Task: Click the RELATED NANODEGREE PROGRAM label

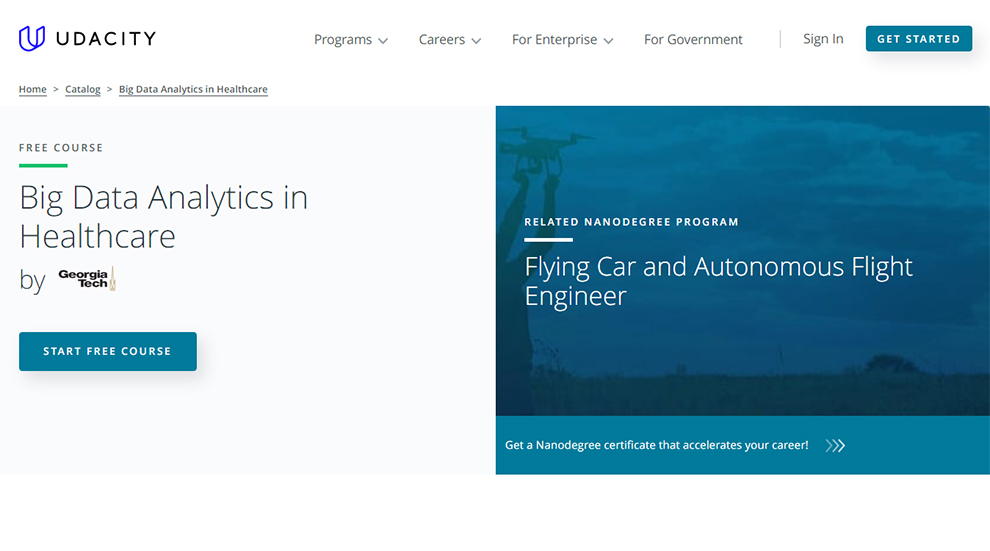Action: [x=631, y=222]
